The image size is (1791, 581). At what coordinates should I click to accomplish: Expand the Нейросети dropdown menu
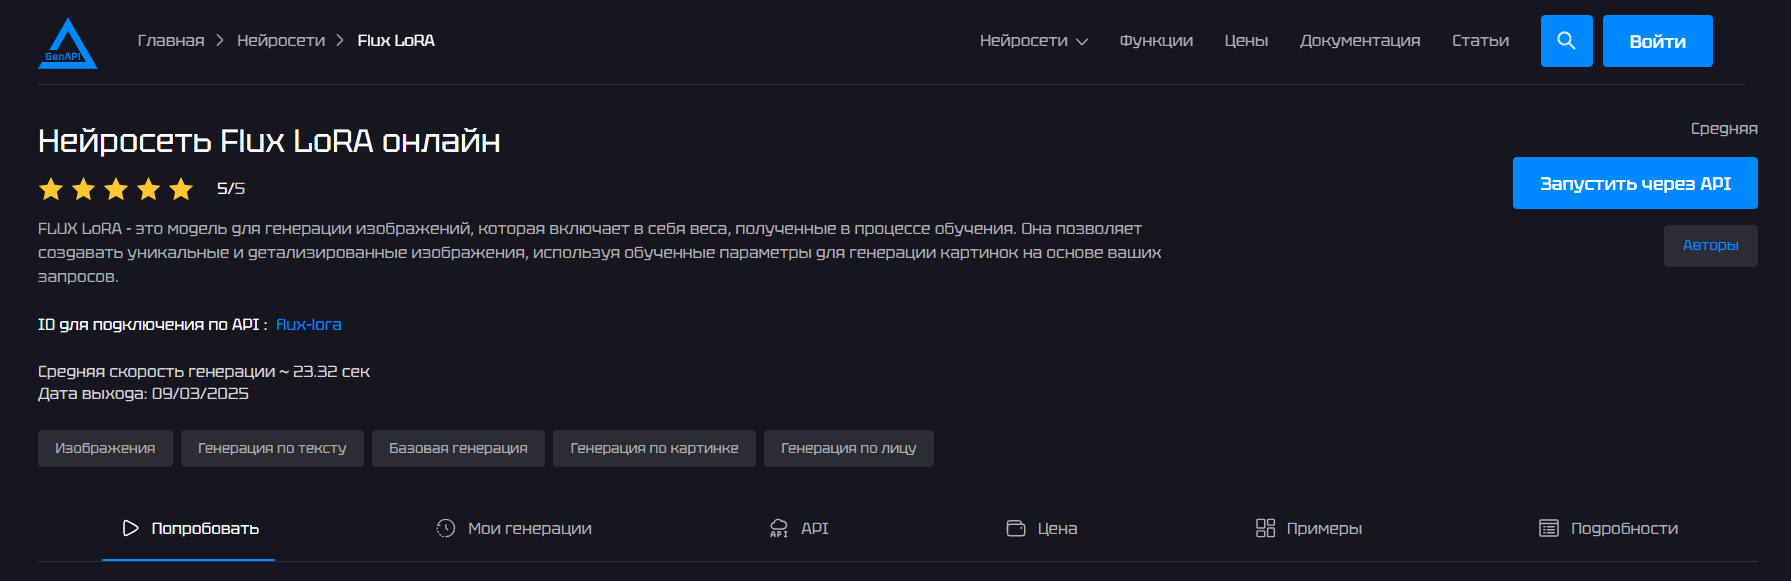[x=1033, y=41]
